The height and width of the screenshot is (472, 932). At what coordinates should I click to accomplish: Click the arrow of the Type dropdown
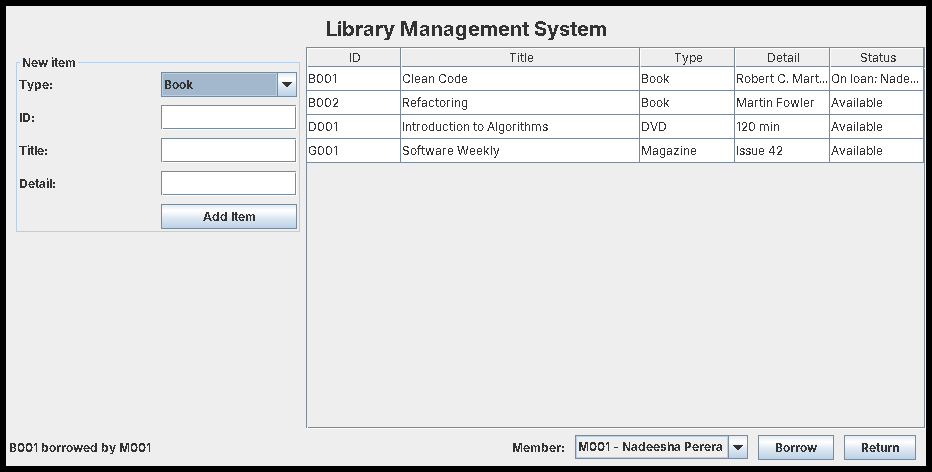(286, 84)
